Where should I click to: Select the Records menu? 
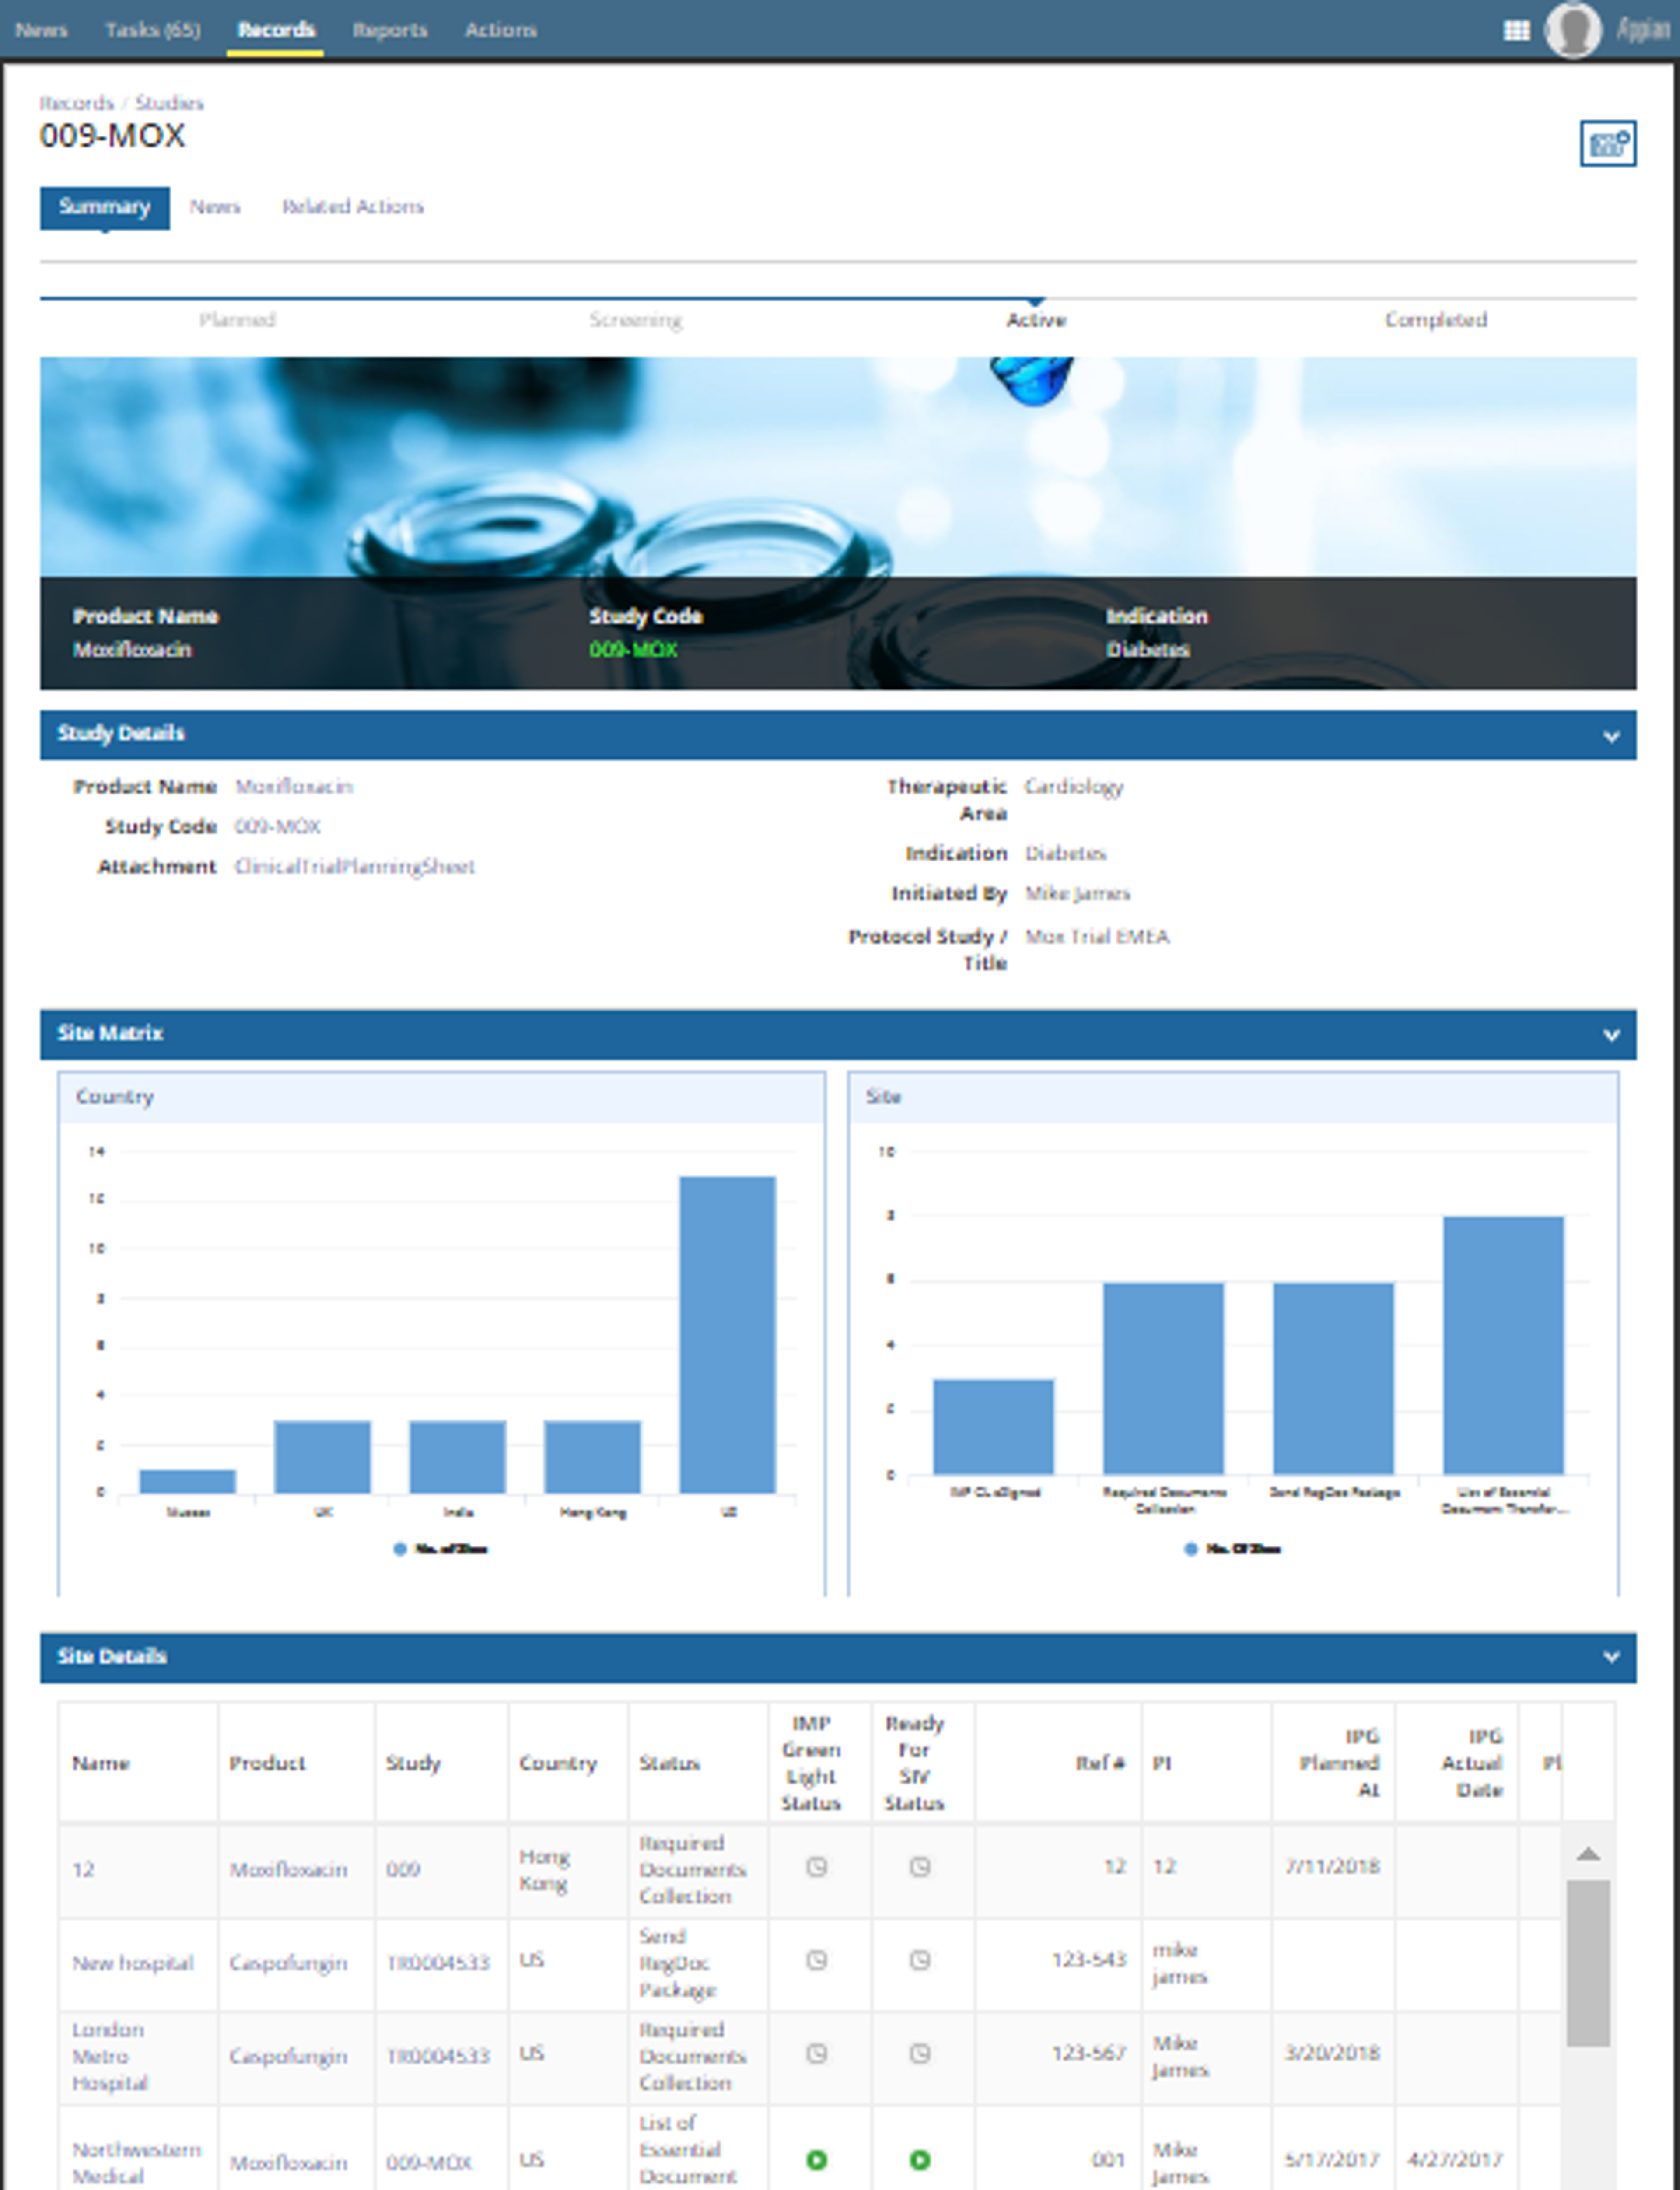click(276, 30)
